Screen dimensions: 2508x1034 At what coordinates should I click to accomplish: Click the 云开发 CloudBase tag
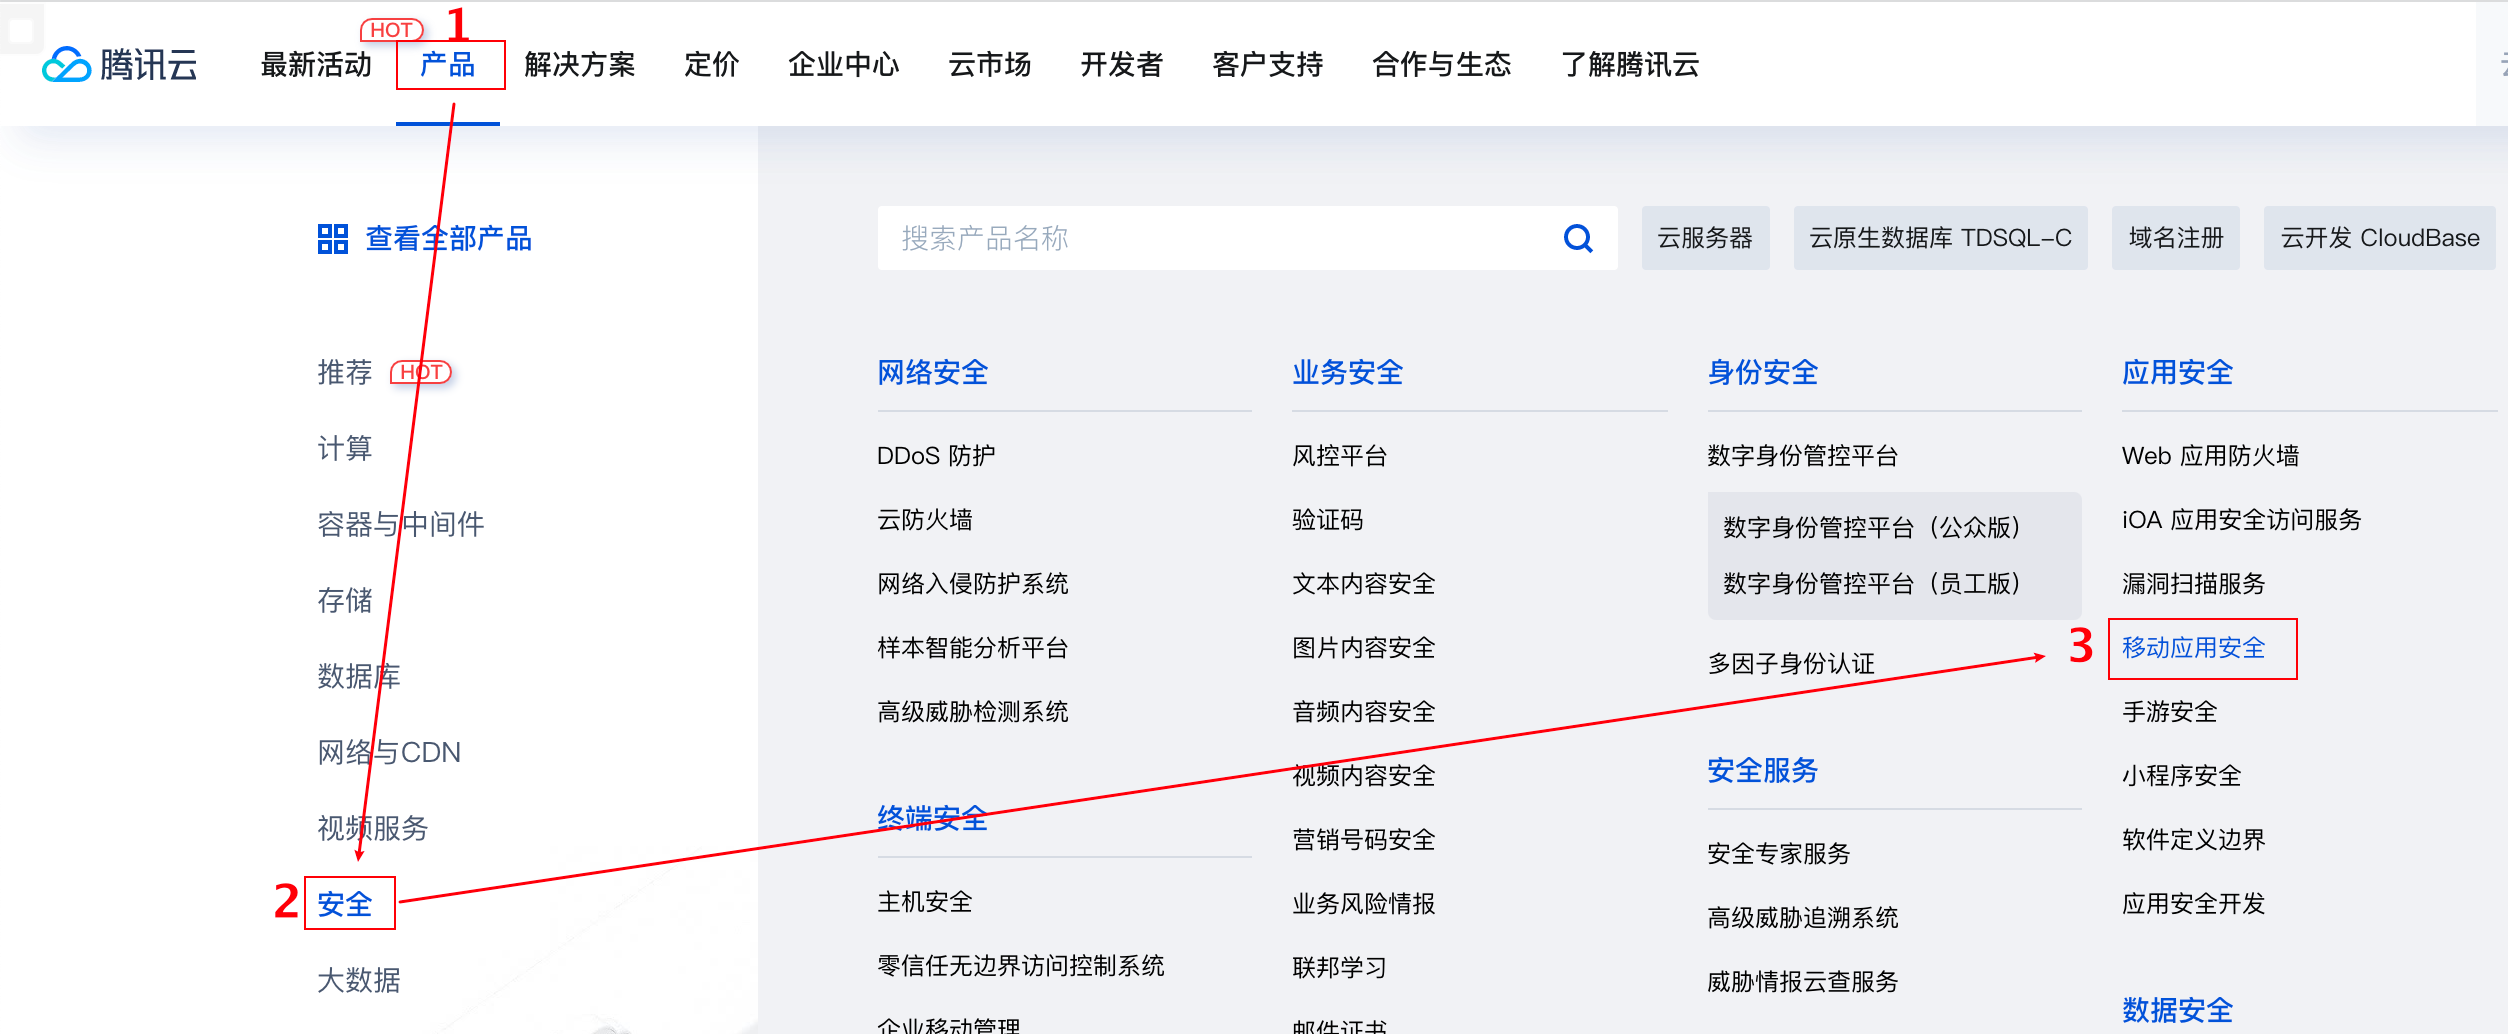pyautogui.click(x=2380, y=238)
